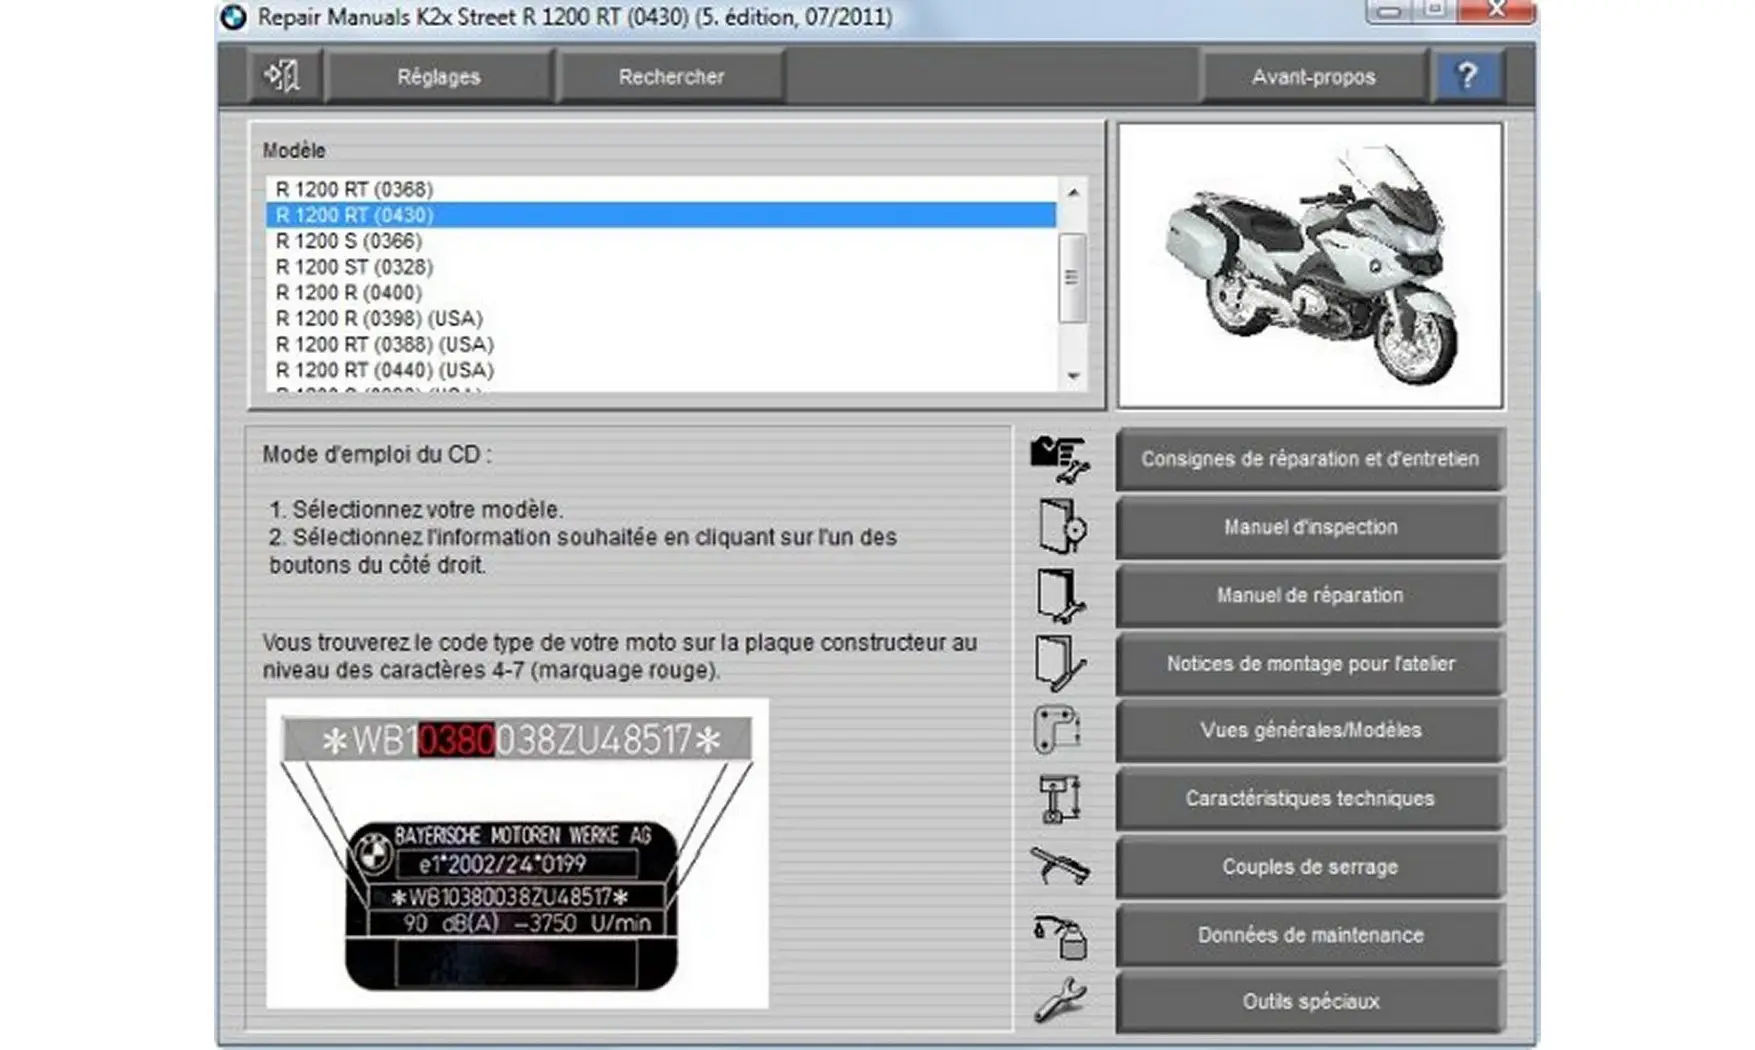Open Outils spéciaux

click(1310, 1001)
